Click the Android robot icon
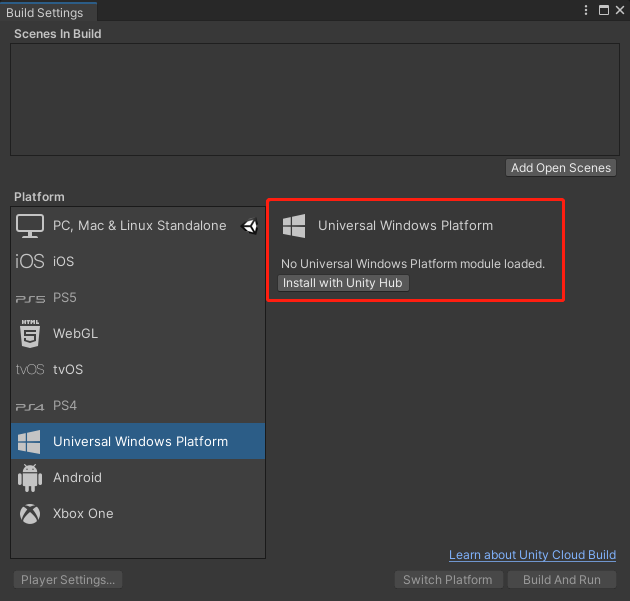The image size is (630, 601). pyautogui.click(x=30, y=478)
